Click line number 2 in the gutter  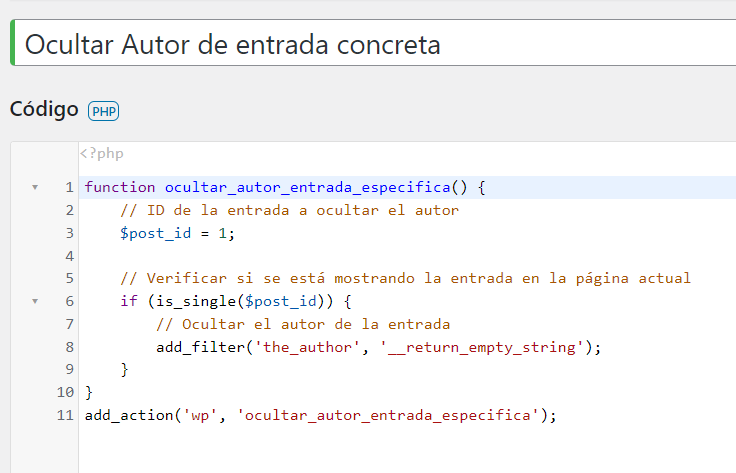[x=69, y=210]
